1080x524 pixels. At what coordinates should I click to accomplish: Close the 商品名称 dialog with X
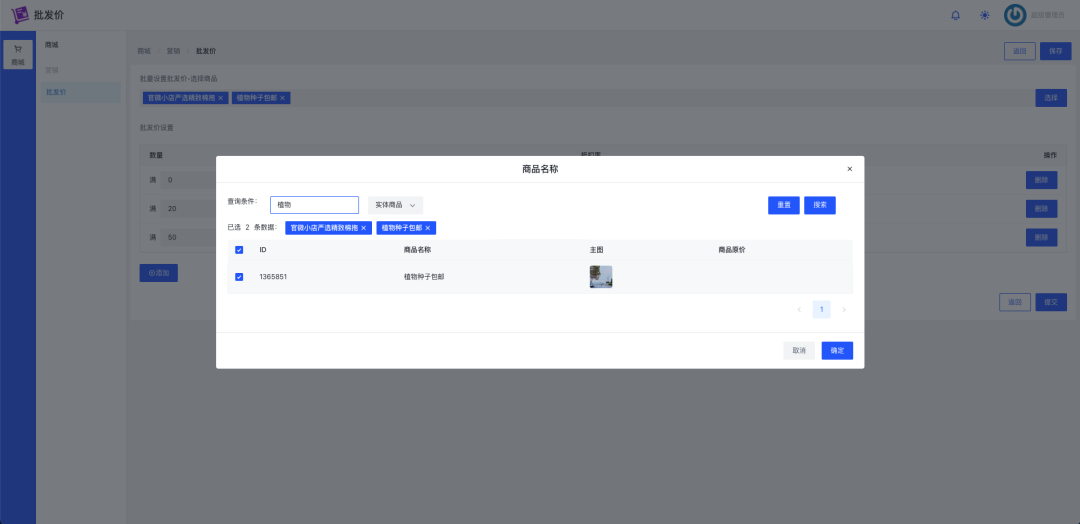point(850,169)
